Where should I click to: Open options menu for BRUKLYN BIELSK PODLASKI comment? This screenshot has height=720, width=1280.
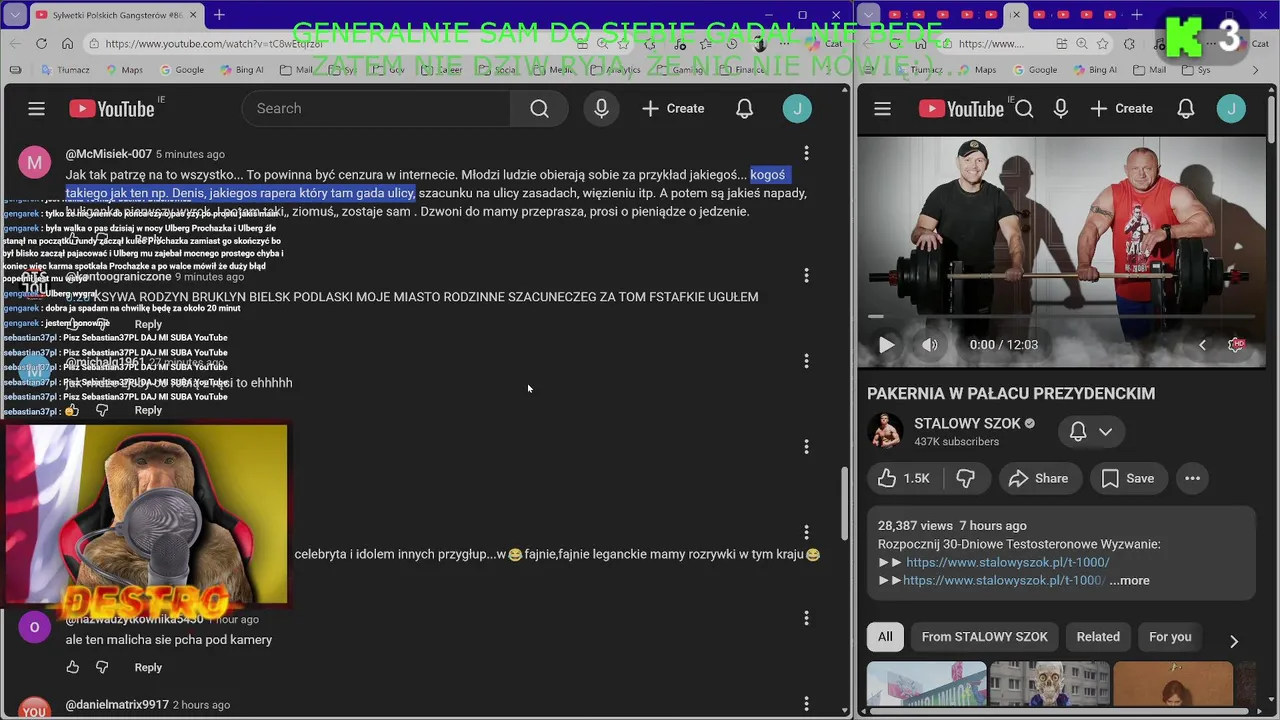(806, 275)
